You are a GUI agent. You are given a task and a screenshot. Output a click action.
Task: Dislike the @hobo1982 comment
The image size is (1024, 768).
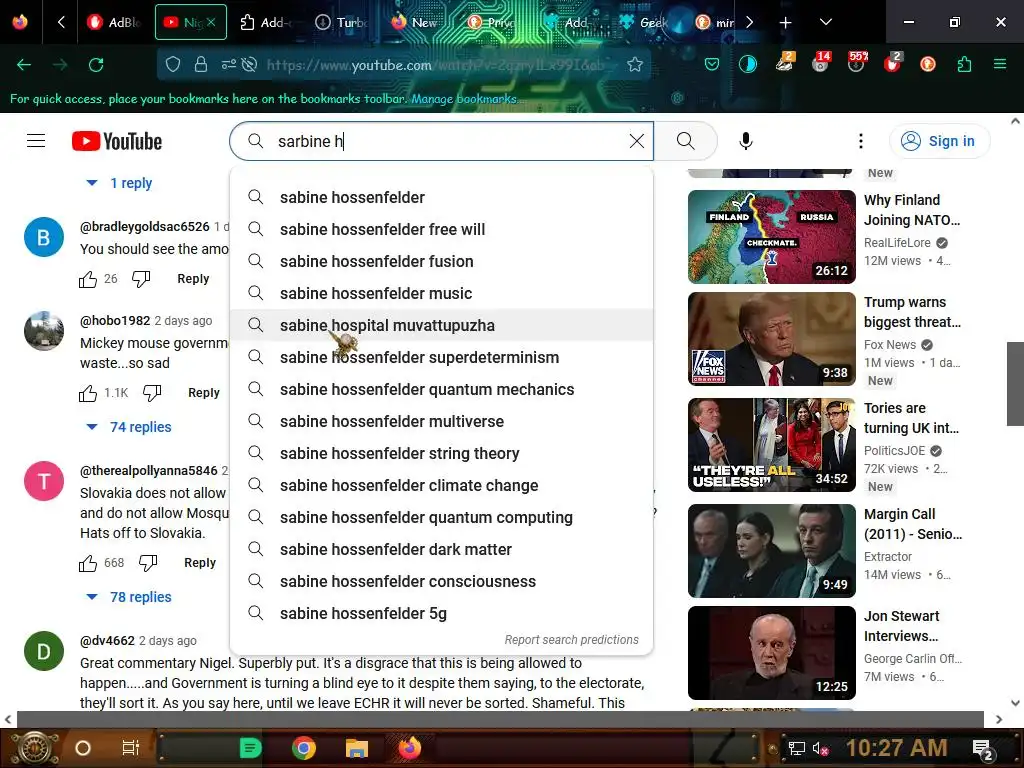pos(152,392)
